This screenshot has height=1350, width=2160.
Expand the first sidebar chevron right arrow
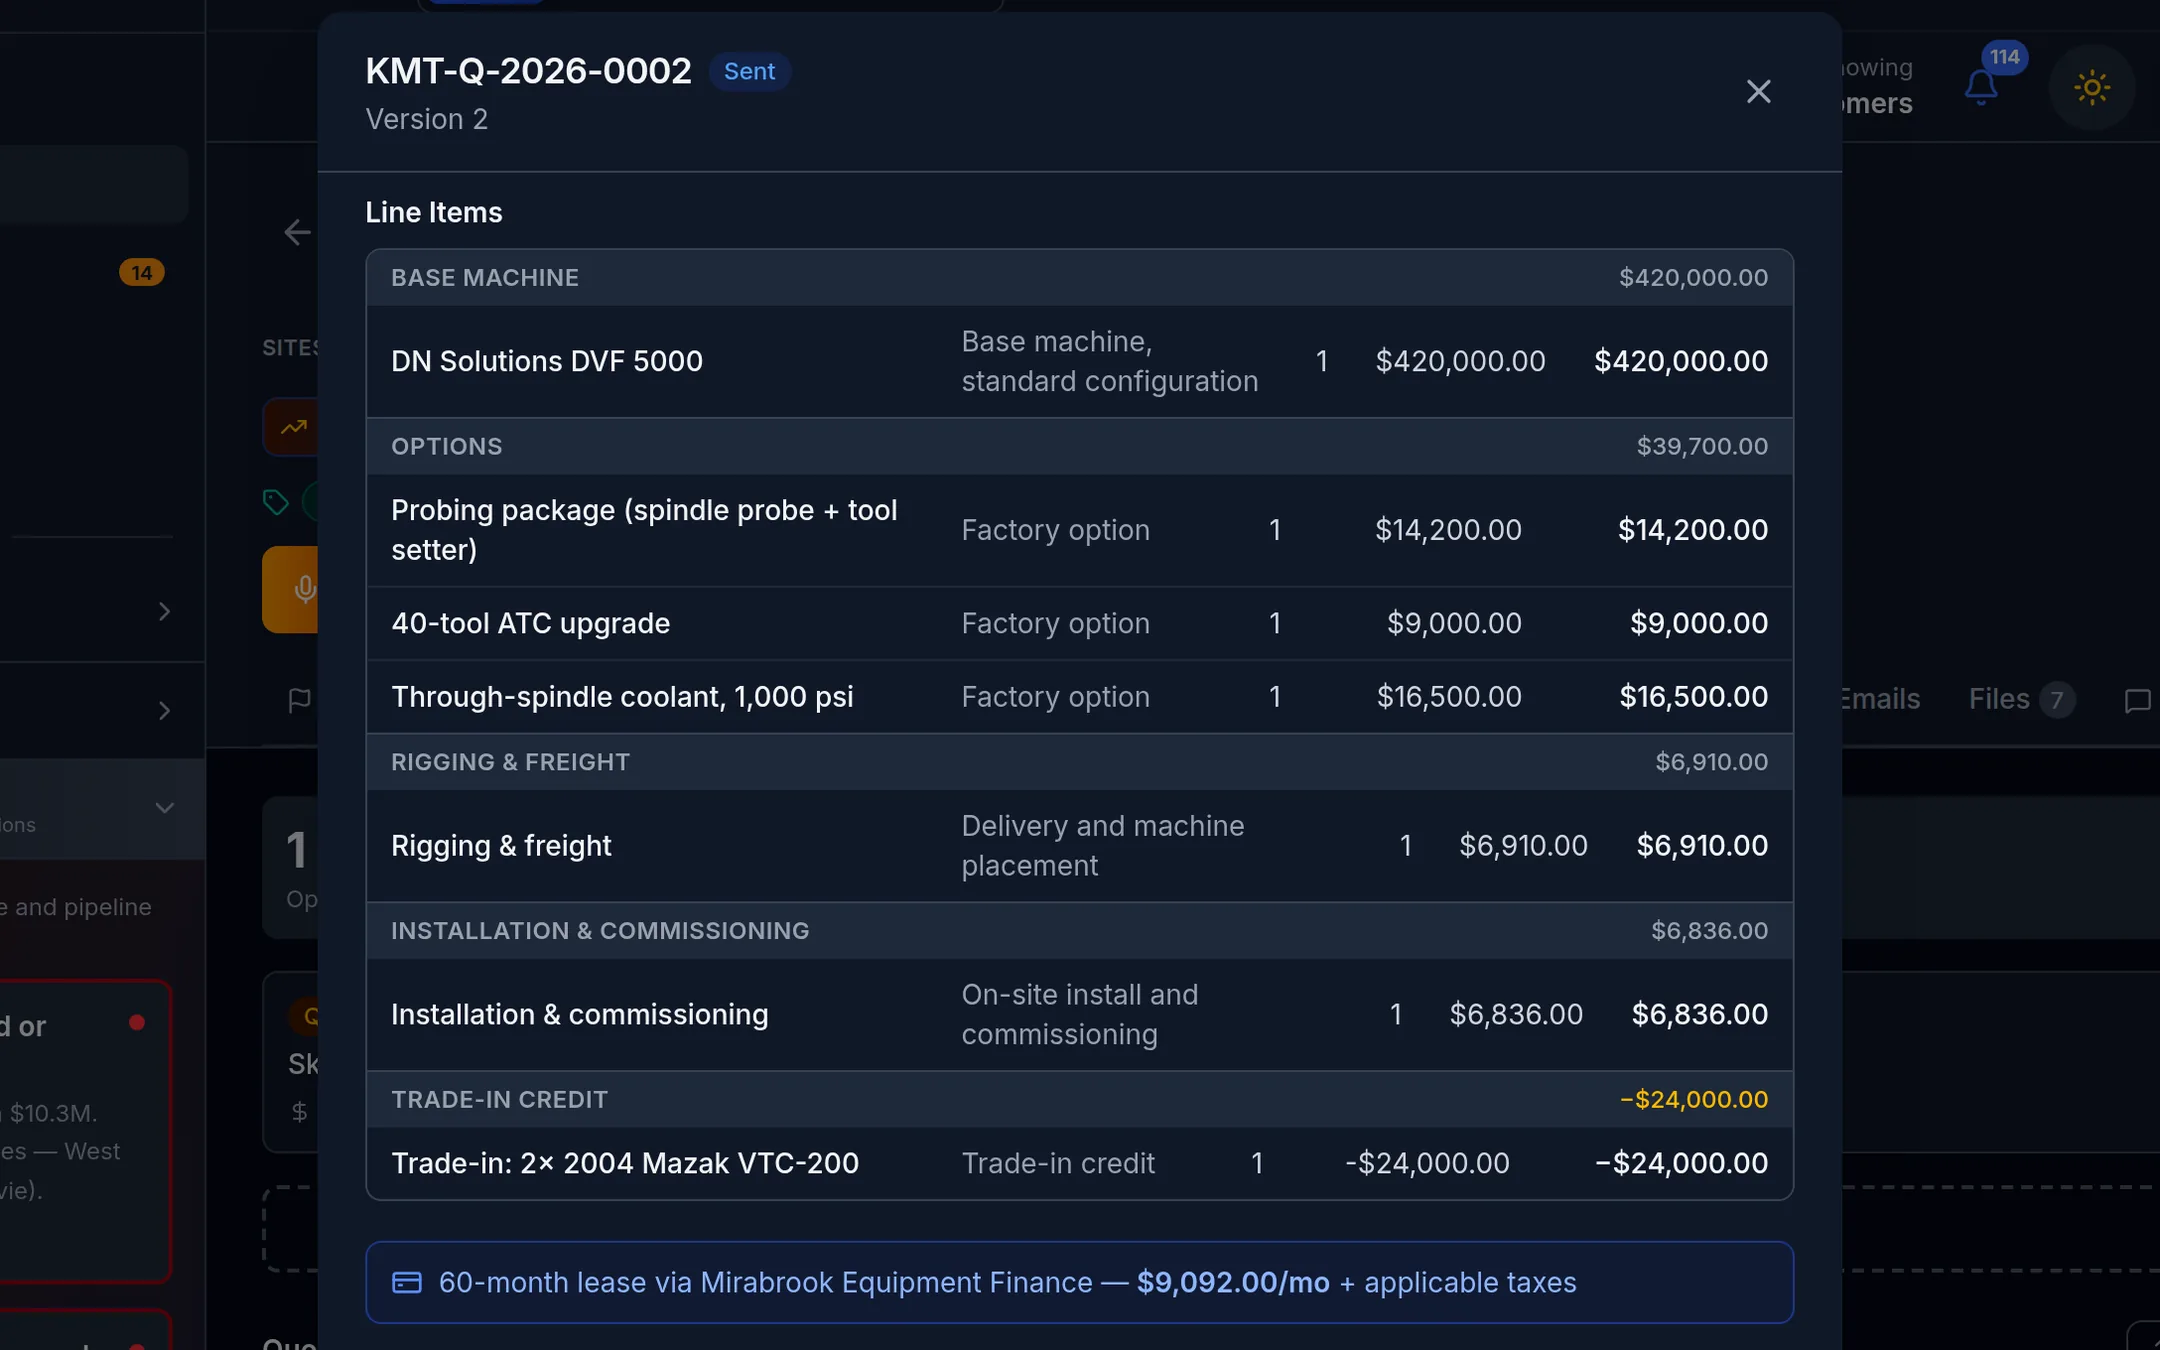click(x=165, y=611)
